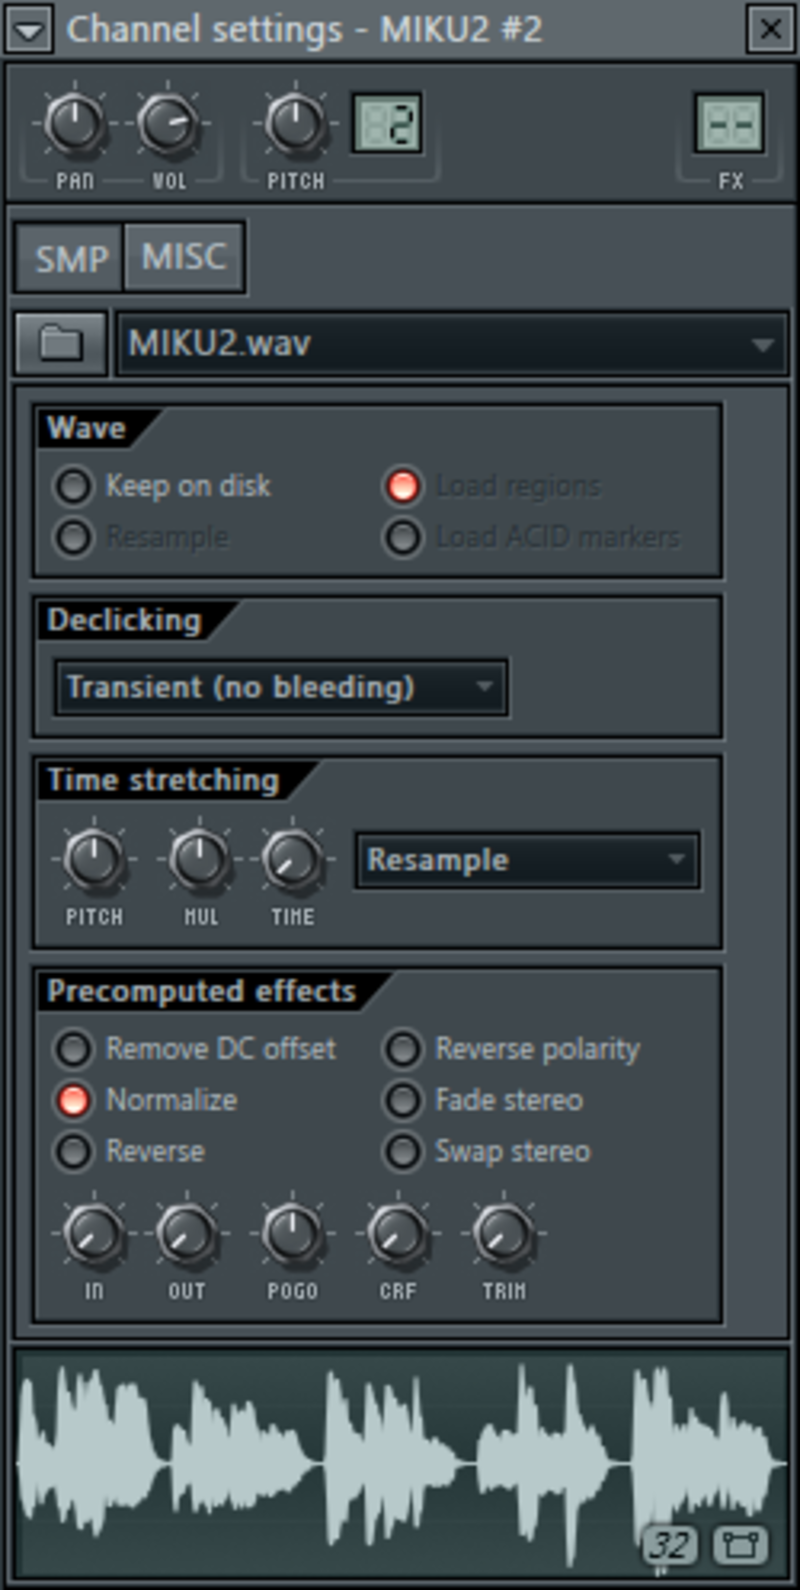This screenshot has width=800, height=1590.
Task: Expand the time stretching Resample dropdown
Action: click(527, 860)
